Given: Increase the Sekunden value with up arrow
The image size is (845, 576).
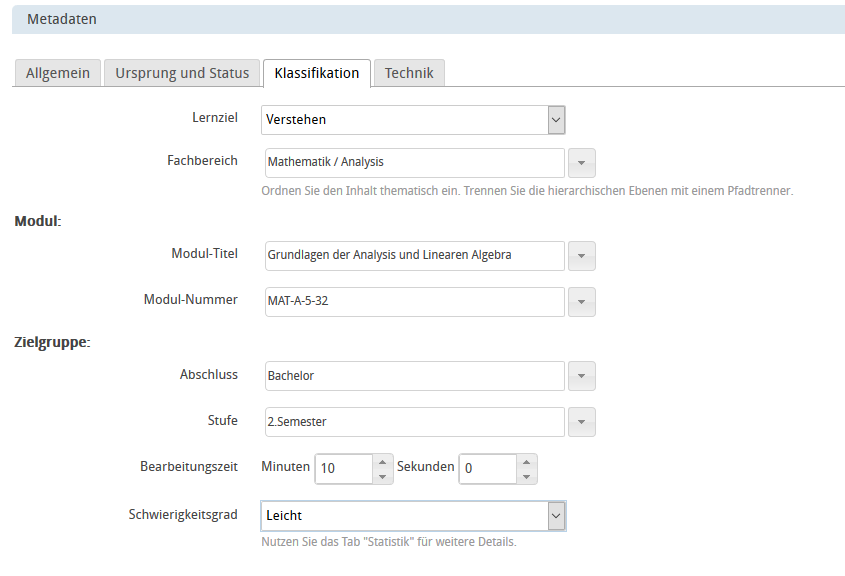Looking at the screenshot, I should 527,461.
